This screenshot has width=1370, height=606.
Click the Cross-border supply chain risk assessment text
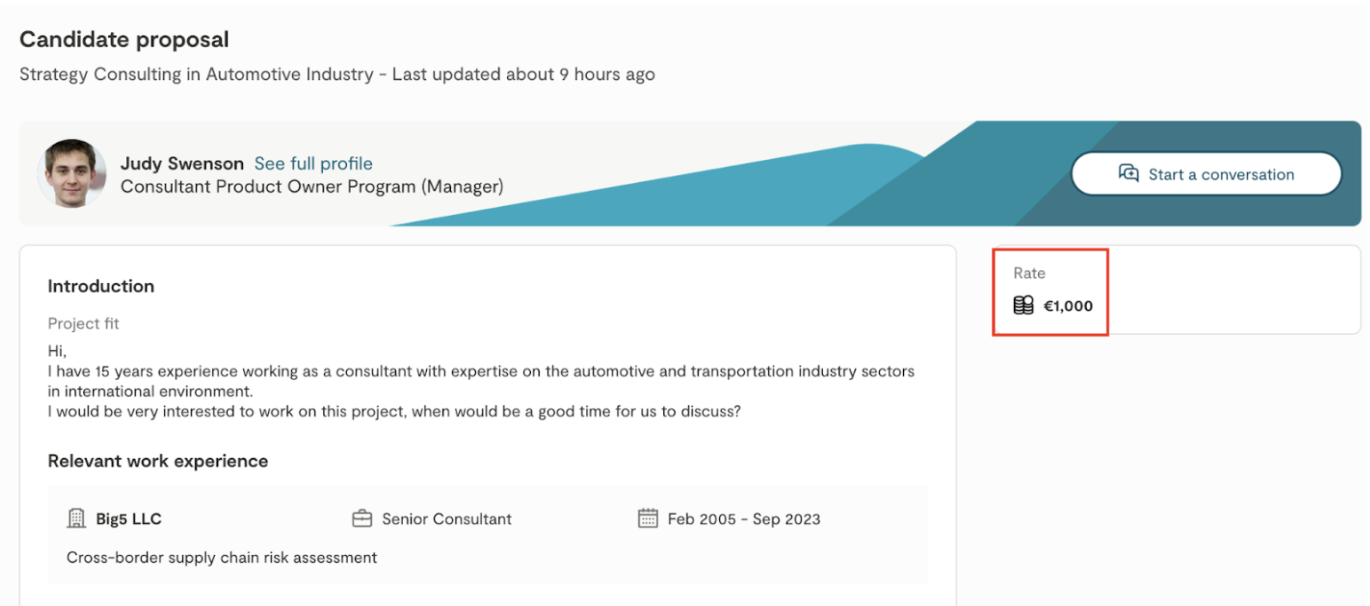[x=222, y=558]
